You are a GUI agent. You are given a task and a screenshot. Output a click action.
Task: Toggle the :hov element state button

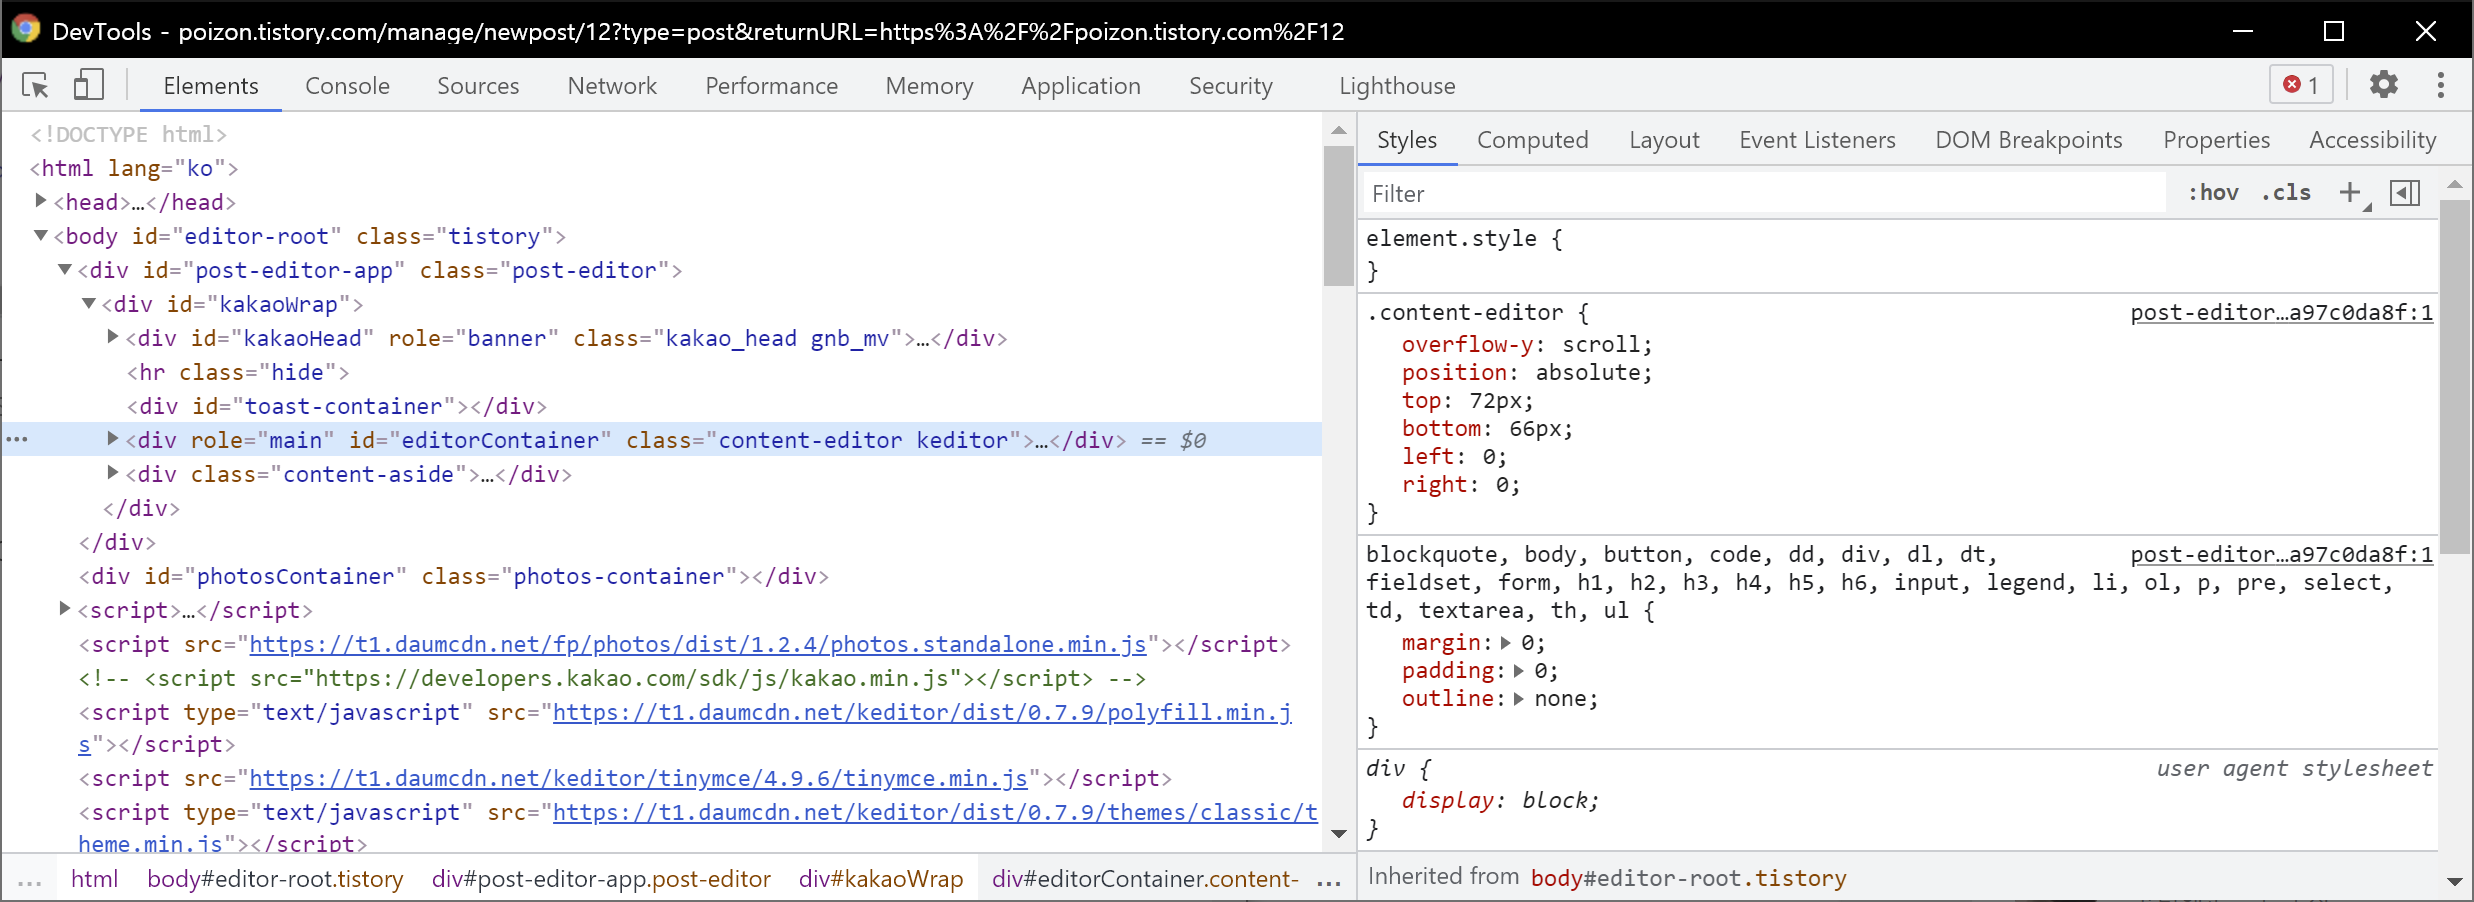pyautogui.click(x=2213, y=193)
